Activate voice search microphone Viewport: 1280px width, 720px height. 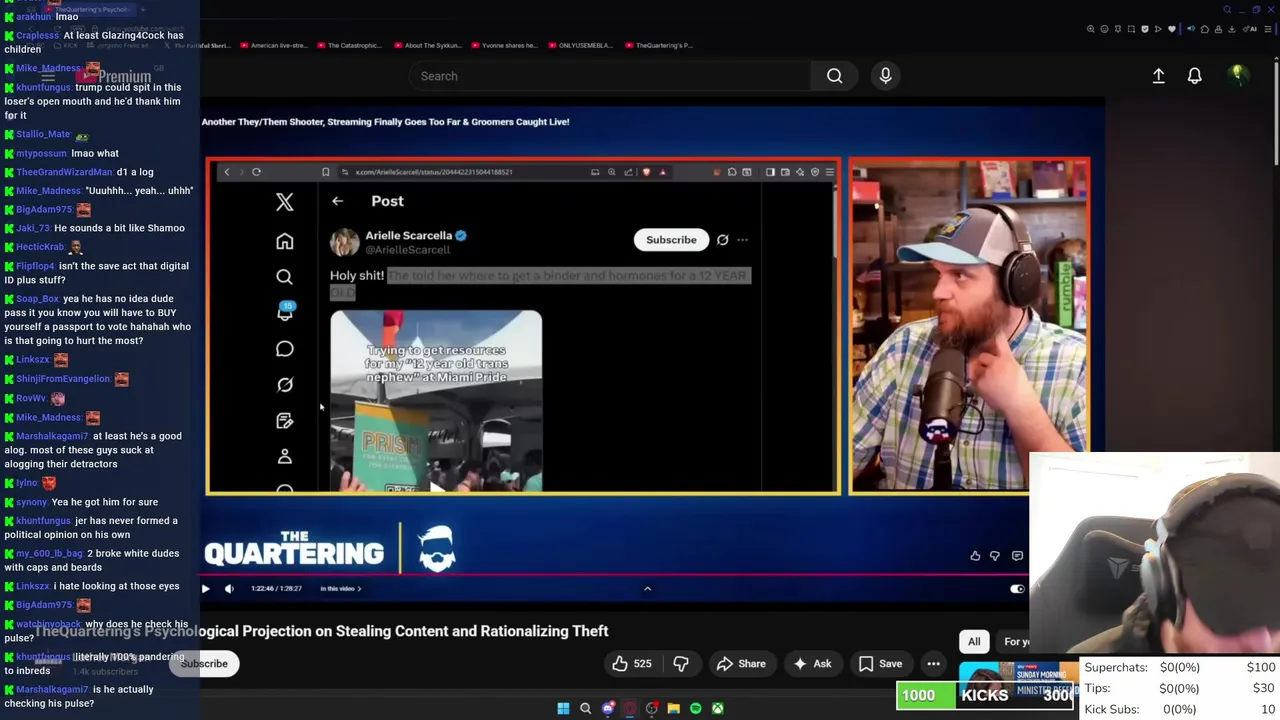885,76
